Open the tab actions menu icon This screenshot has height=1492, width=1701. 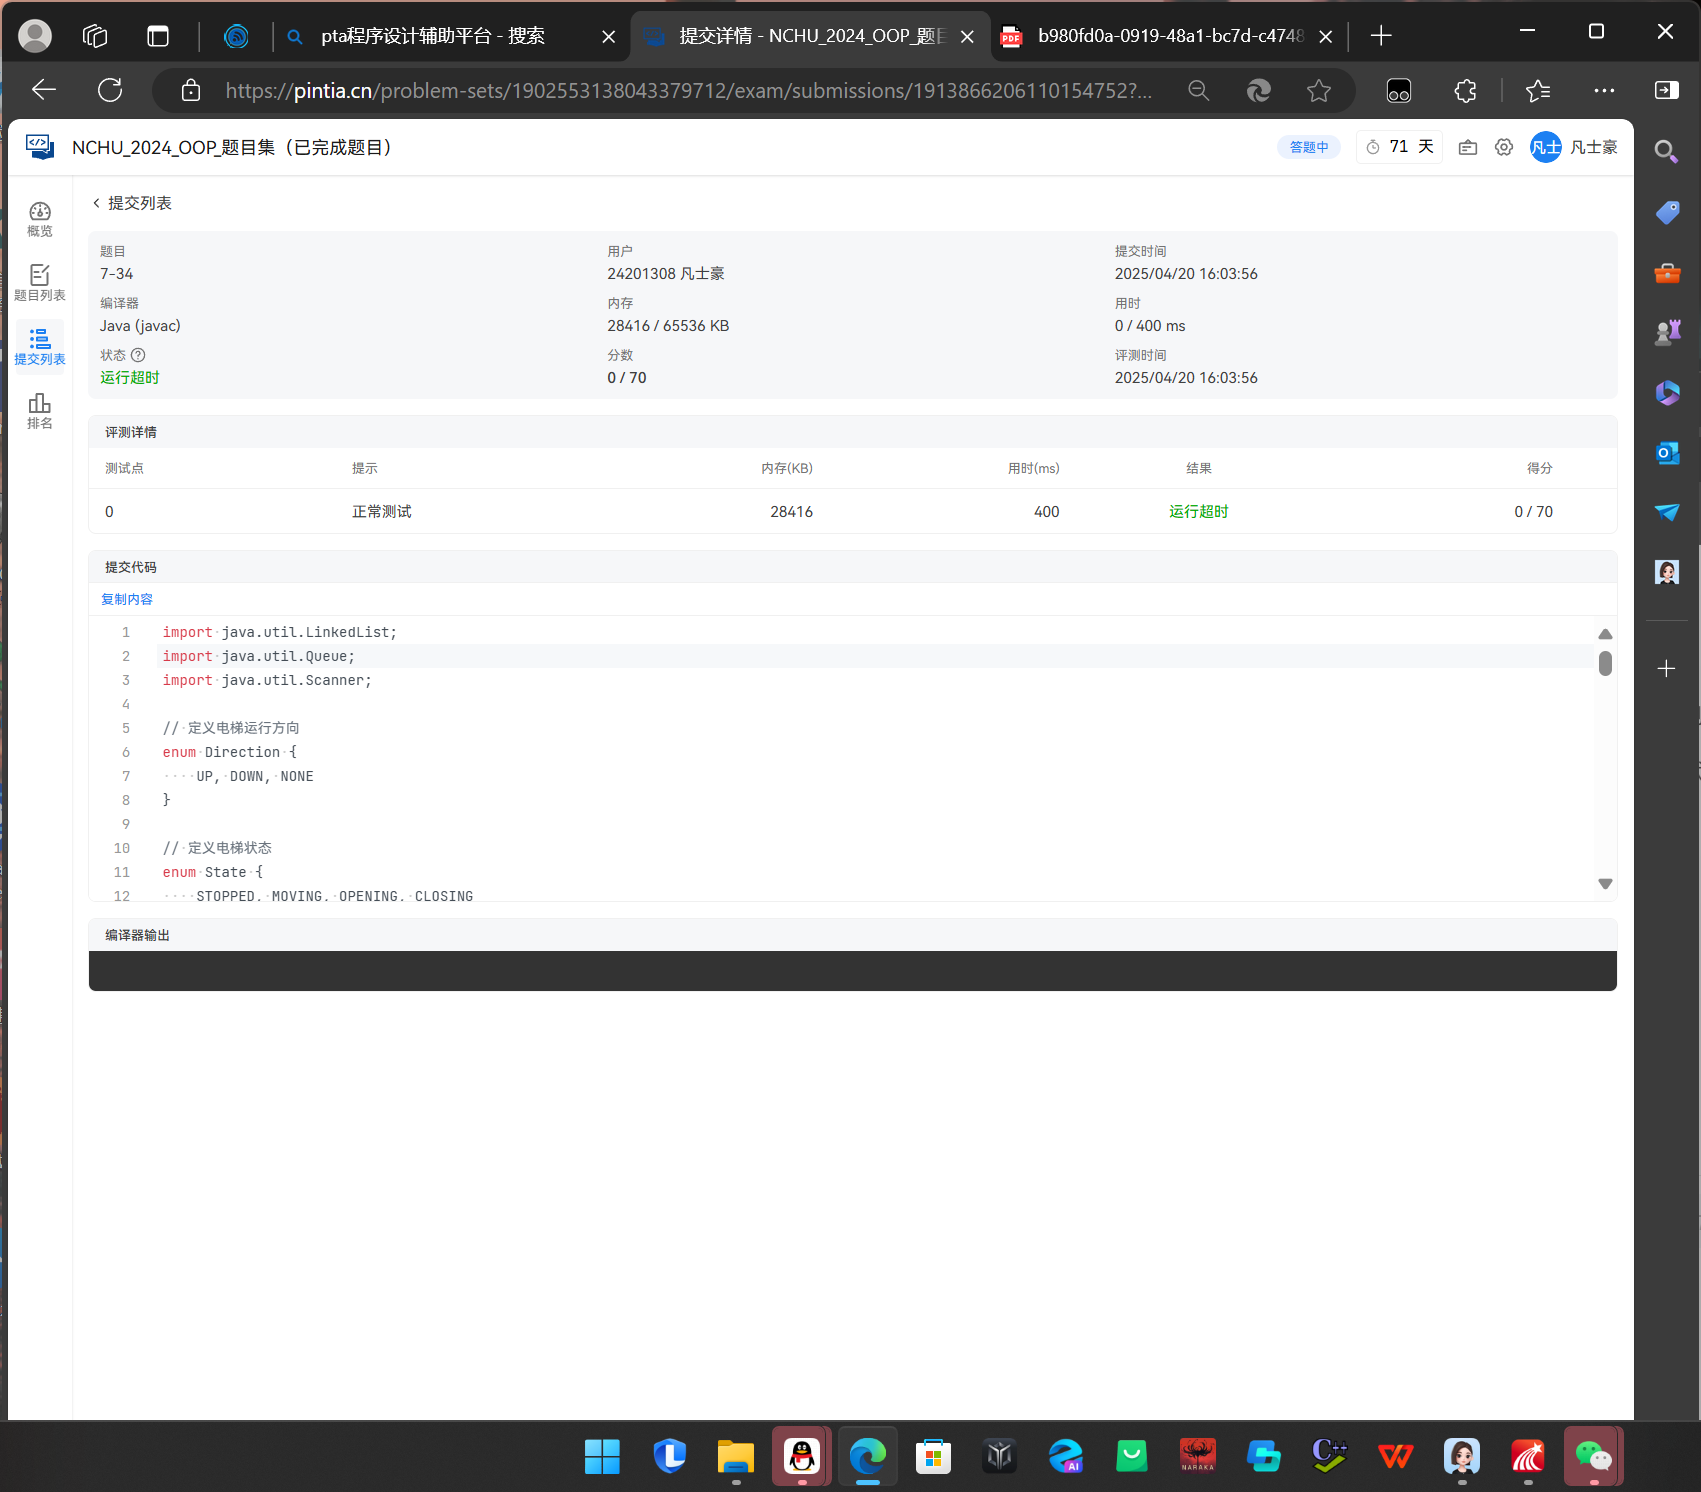click(158, 36)
